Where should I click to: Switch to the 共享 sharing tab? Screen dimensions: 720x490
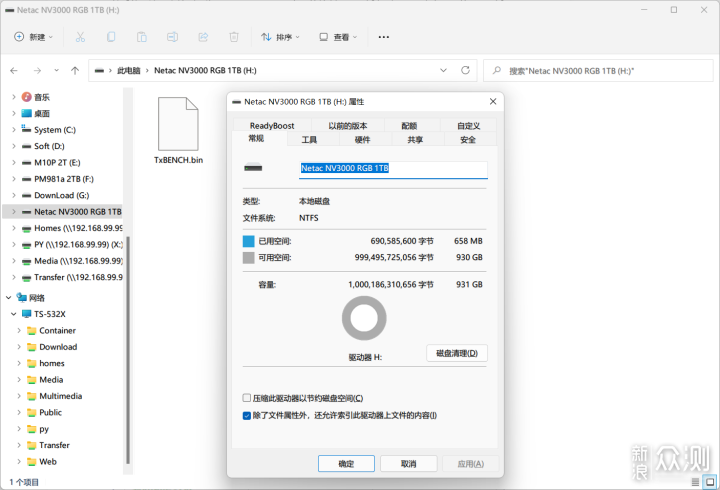415,140
